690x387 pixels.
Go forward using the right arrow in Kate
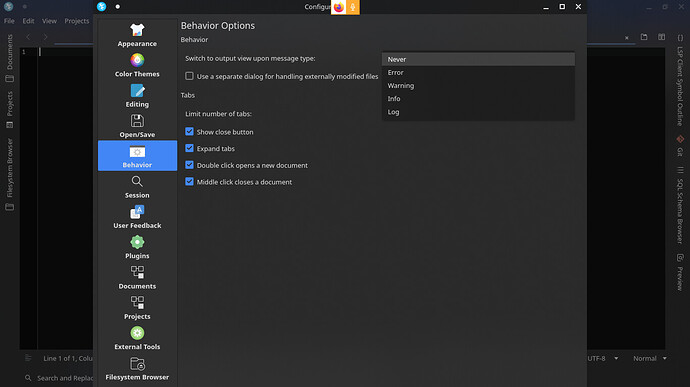point(45,37)
